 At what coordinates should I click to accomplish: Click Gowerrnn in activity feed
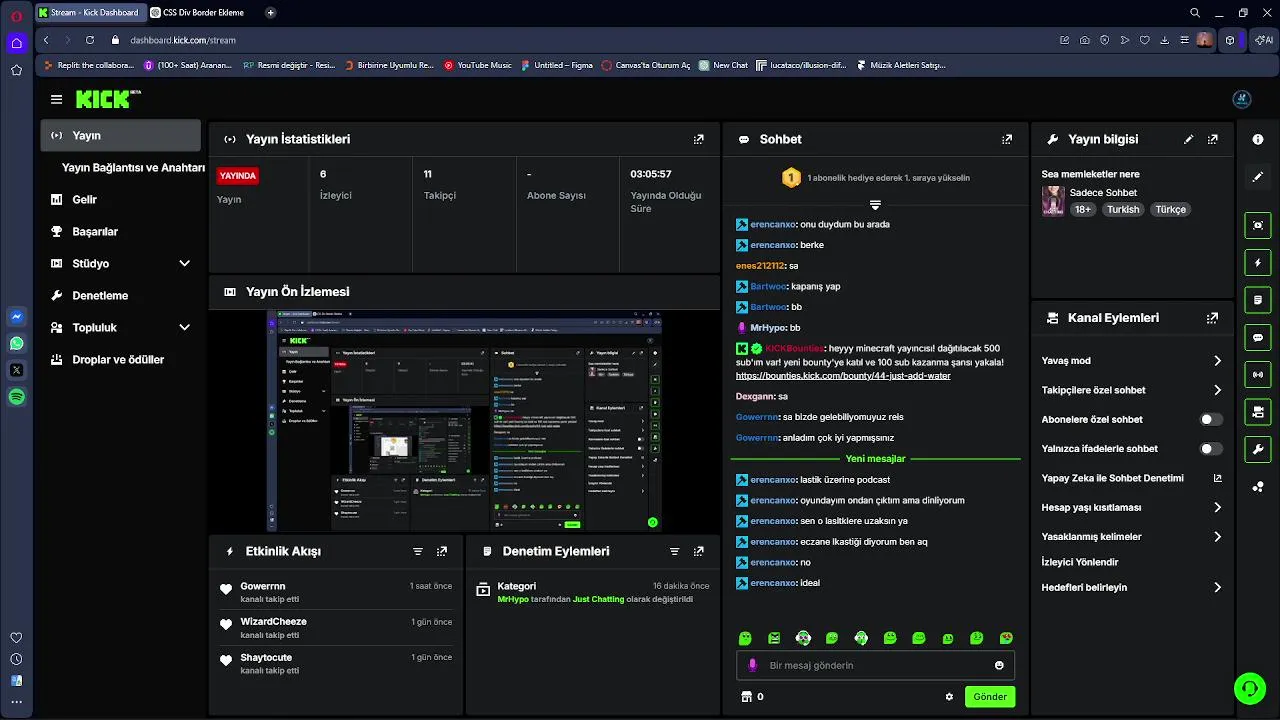[263, 586]
